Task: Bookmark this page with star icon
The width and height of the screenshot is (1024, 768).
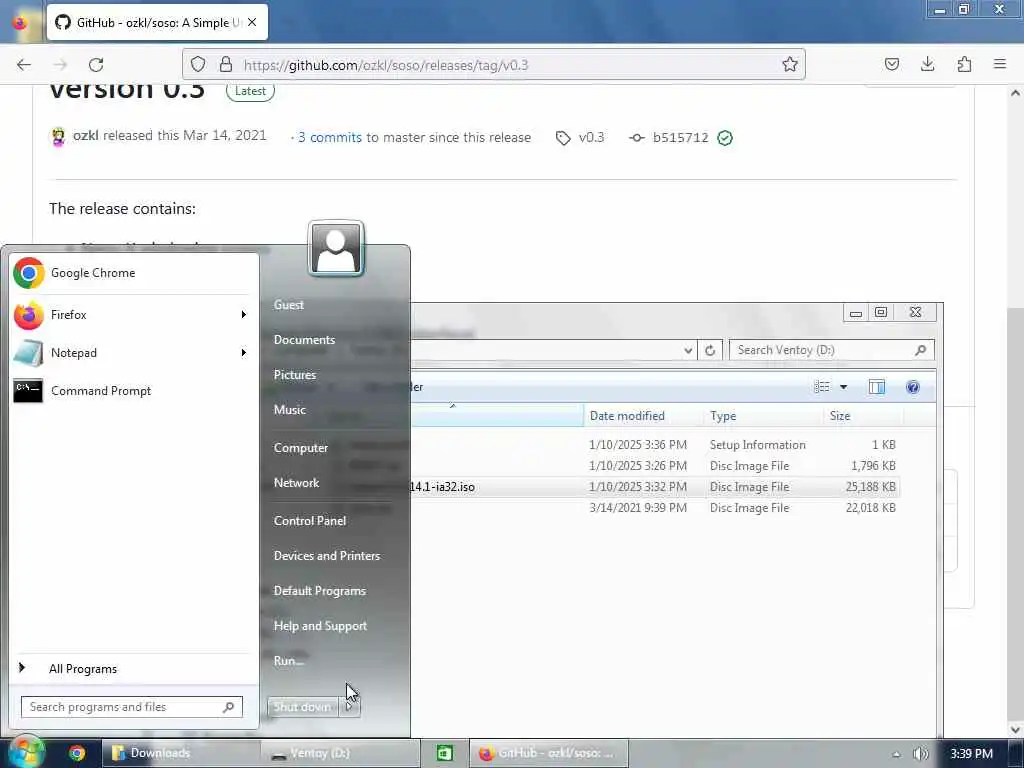Action: [790, 65]
